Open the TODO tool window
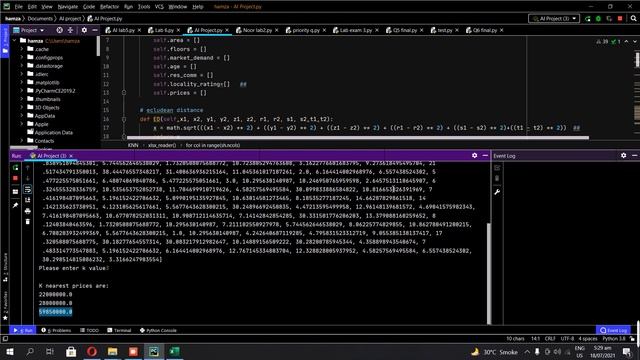Image resolution: width=640 pixels, height=360 pixels. pyautogui.click(x=89, y=330)
